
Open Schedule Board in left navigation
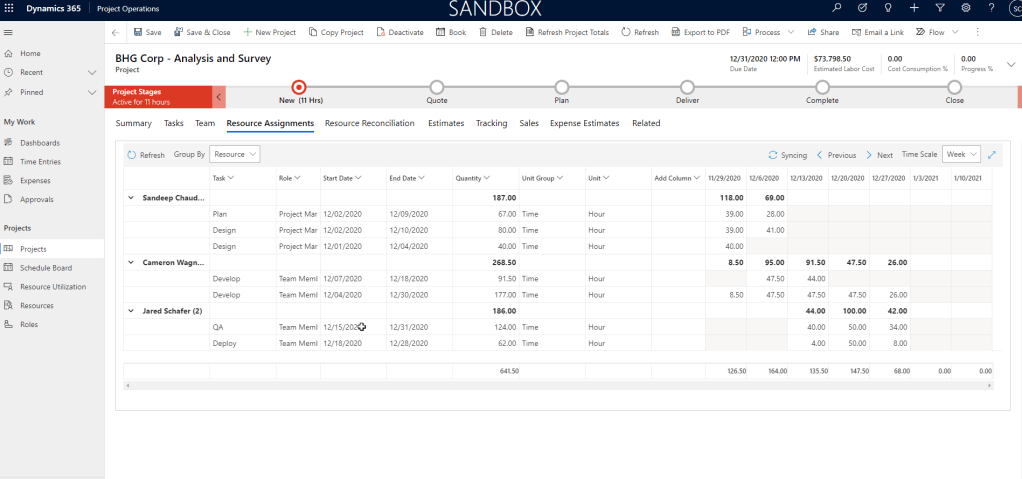(45, 268)
